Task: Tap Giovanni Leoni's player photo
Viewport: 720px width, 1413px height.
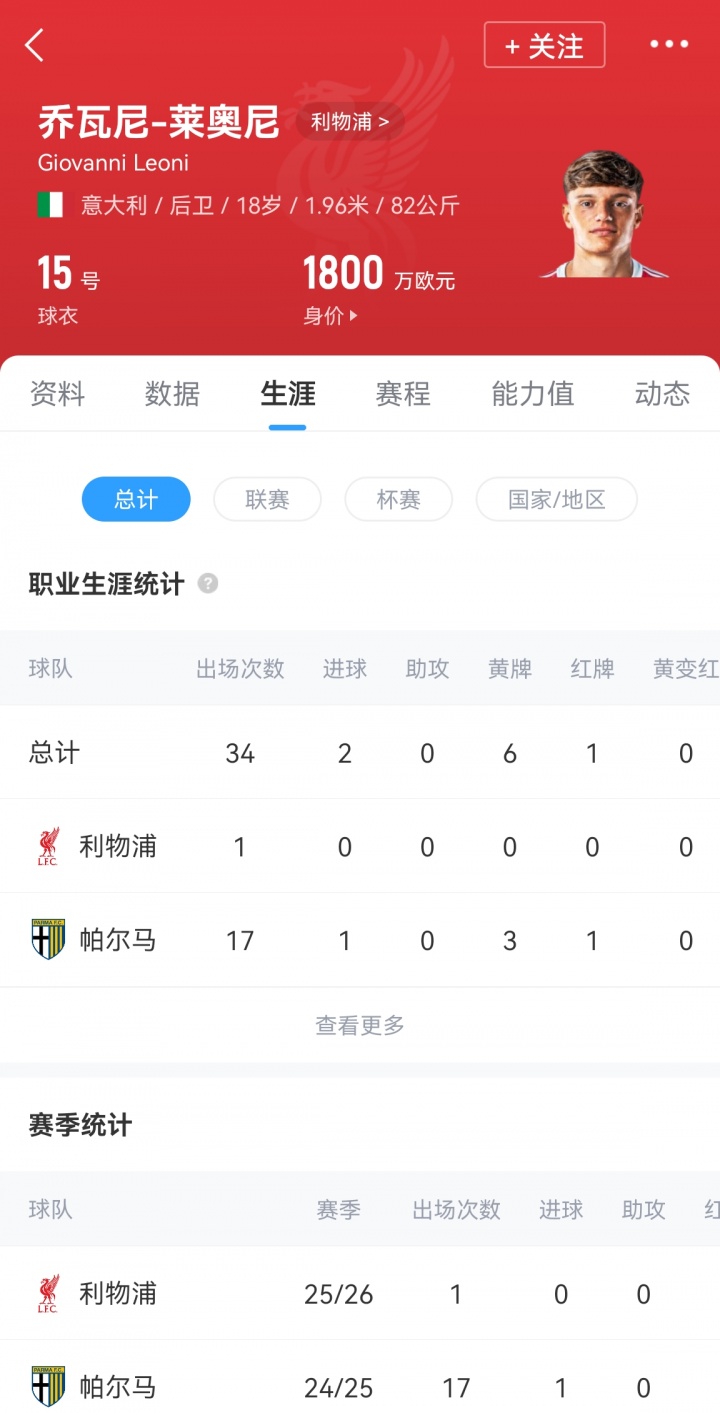Action: point(603,214)
